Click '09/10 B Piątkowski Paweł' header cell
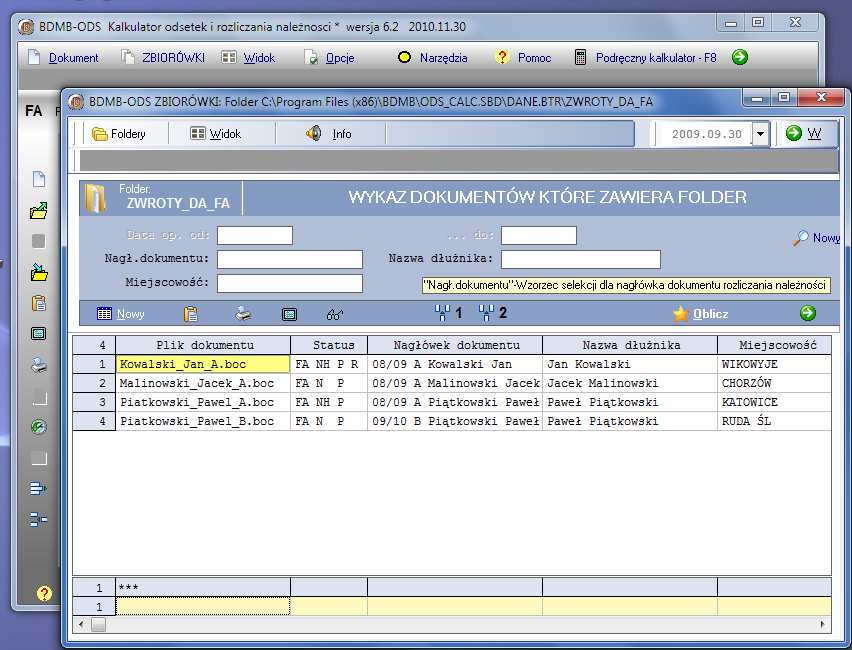The image size is (852, 650). click(455, 421)
